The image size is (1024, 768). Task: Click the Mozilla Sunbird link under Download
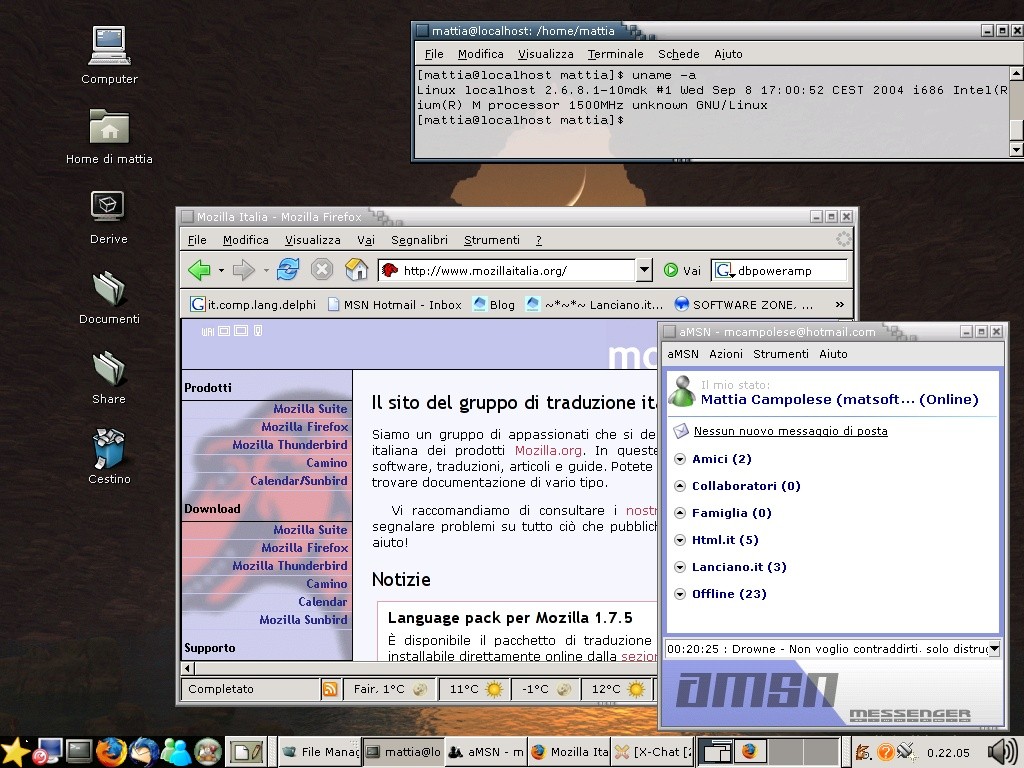303,620
